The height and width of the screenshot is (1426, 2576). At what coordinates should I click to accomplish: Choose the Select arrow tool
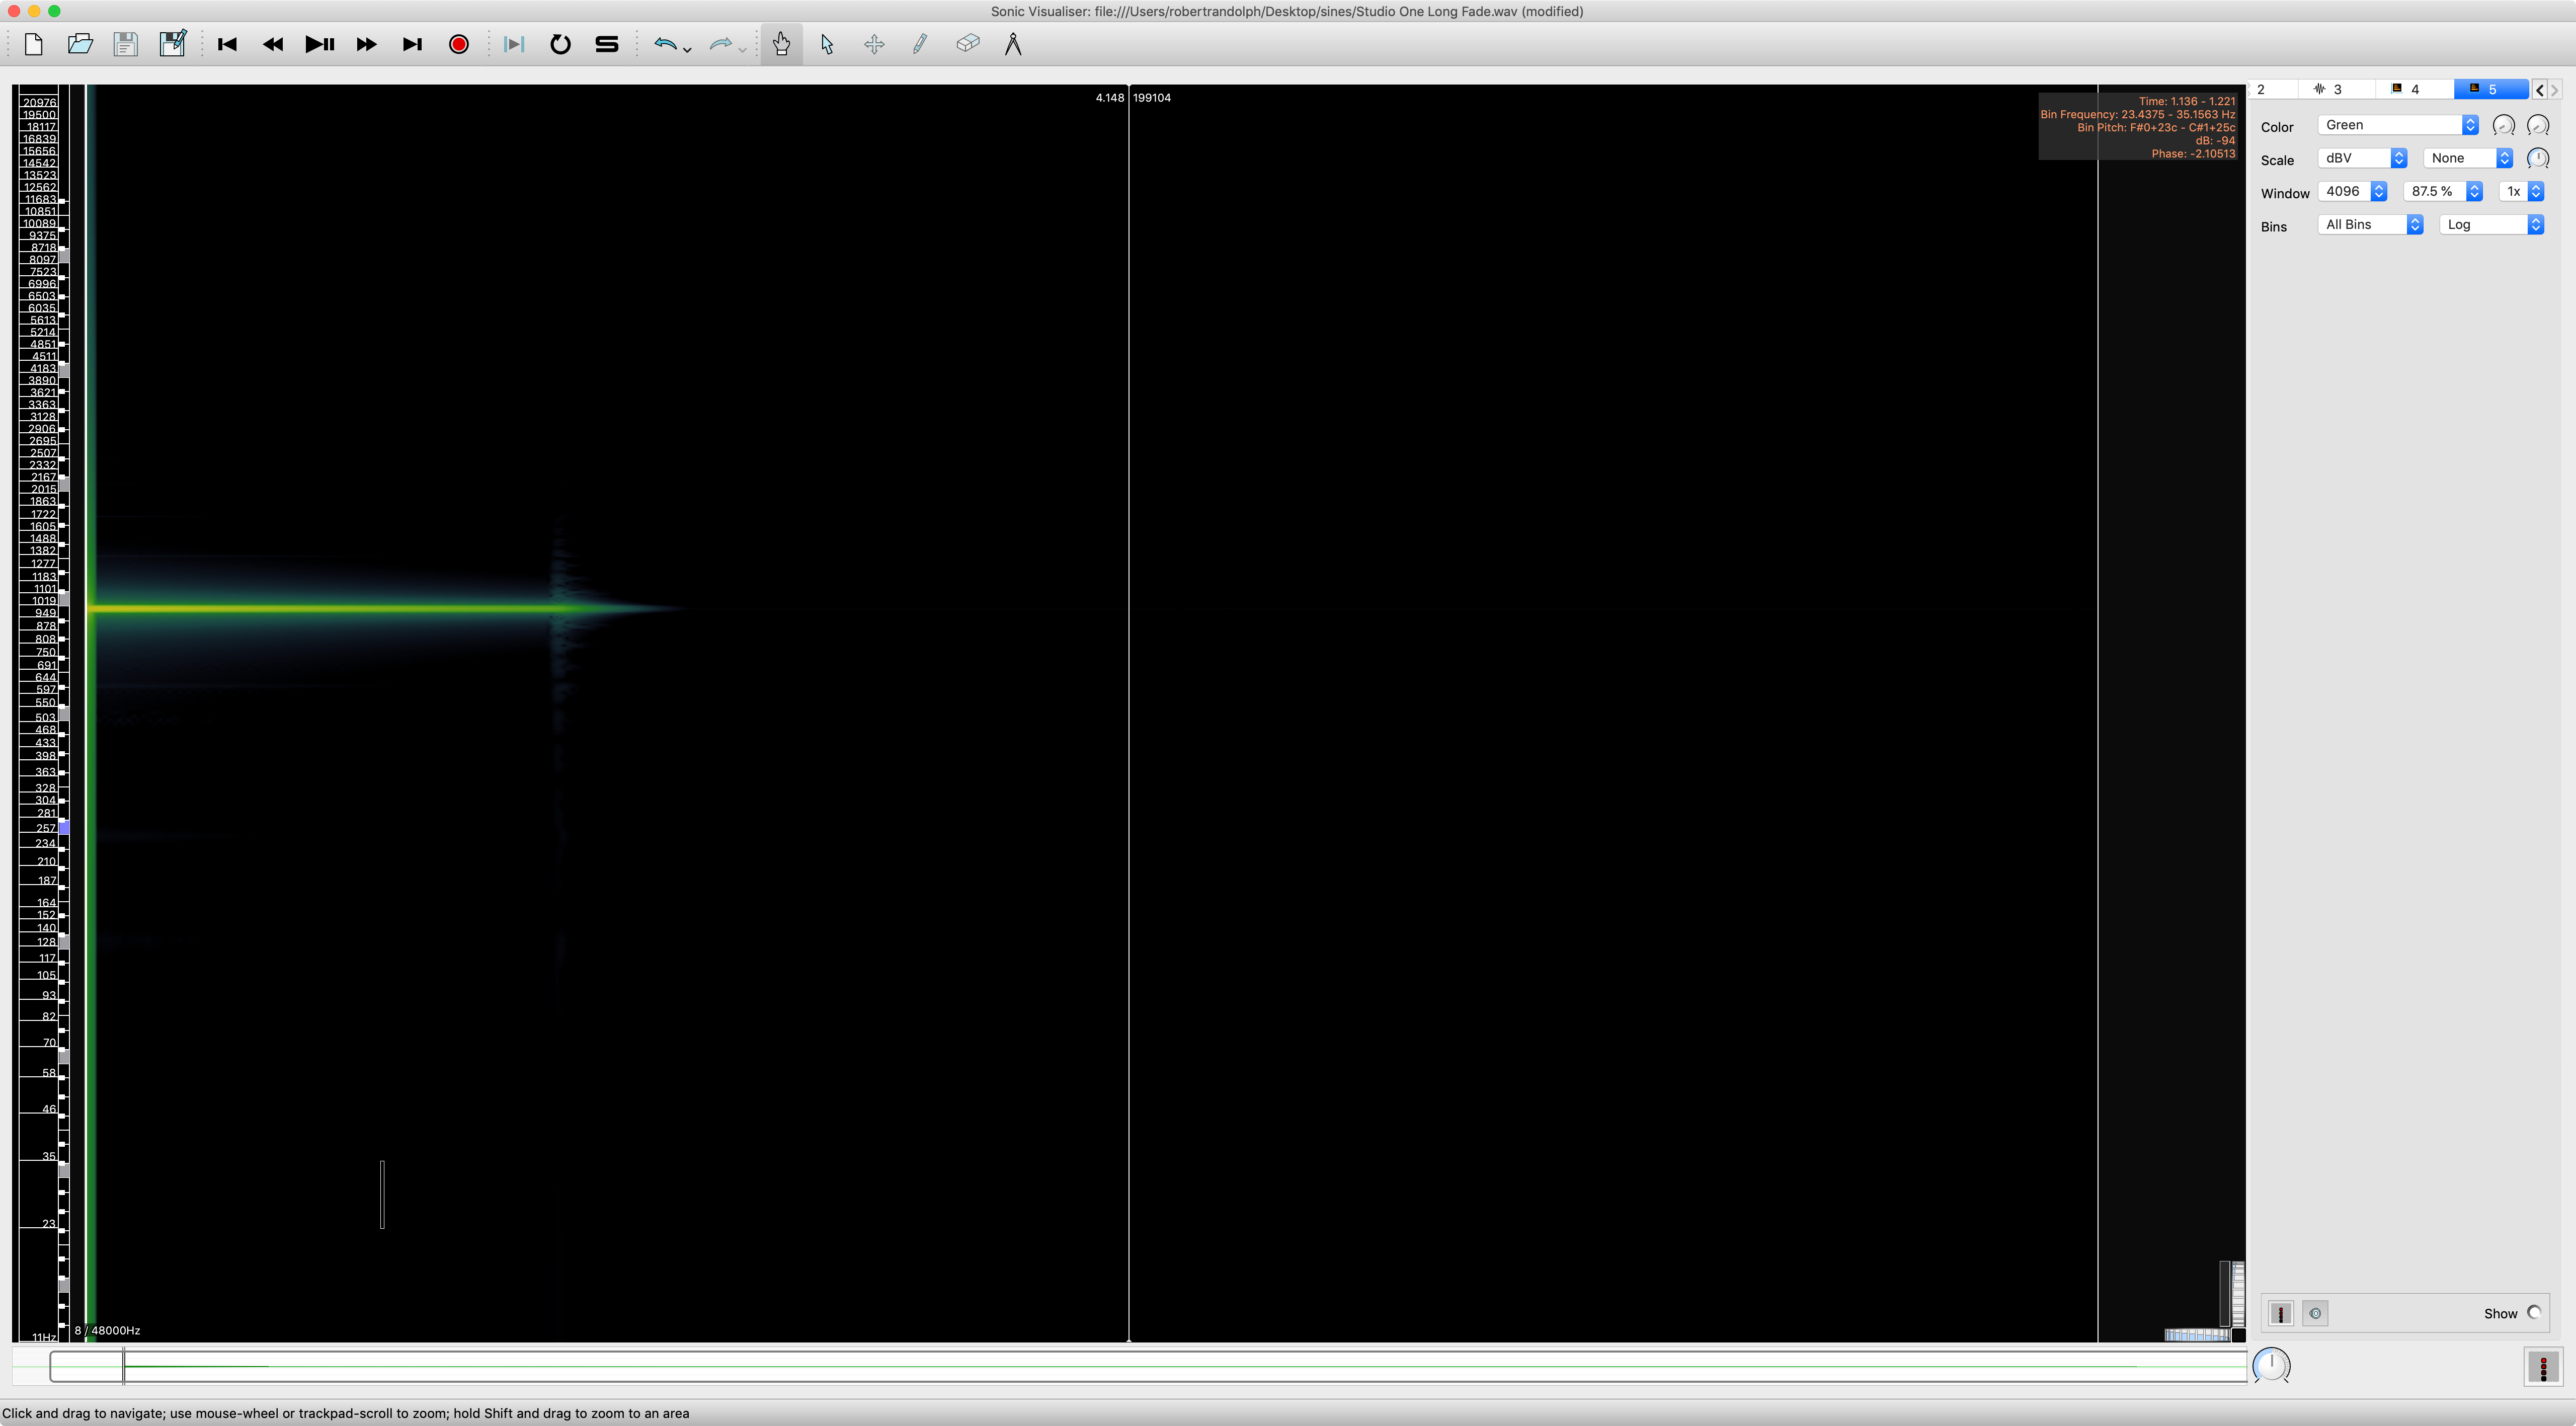(x=827, y=45)
